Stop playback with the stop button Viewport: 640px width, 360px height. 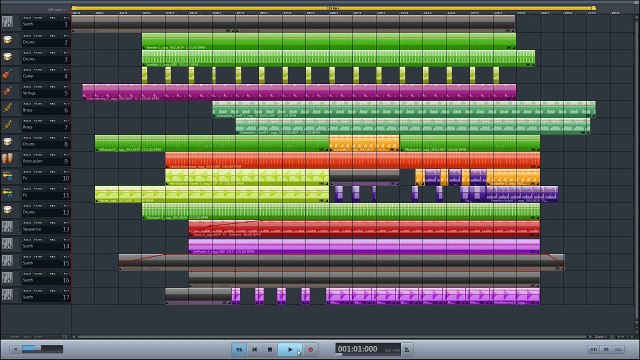tap(270, 349)
